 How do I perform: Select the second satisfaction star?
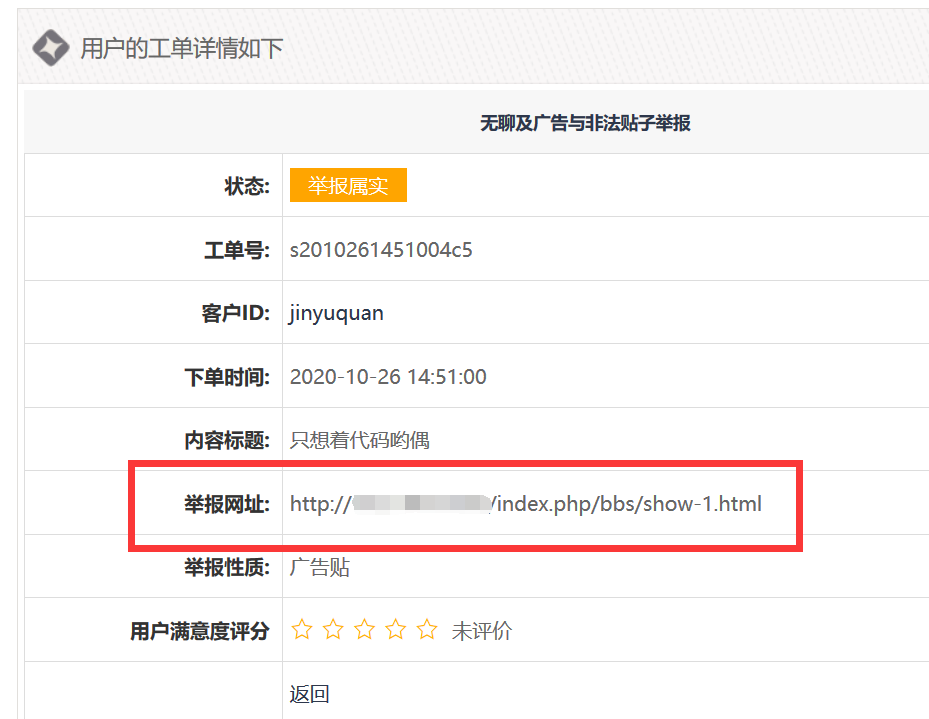pyautogui.click(x=333, y=630)
